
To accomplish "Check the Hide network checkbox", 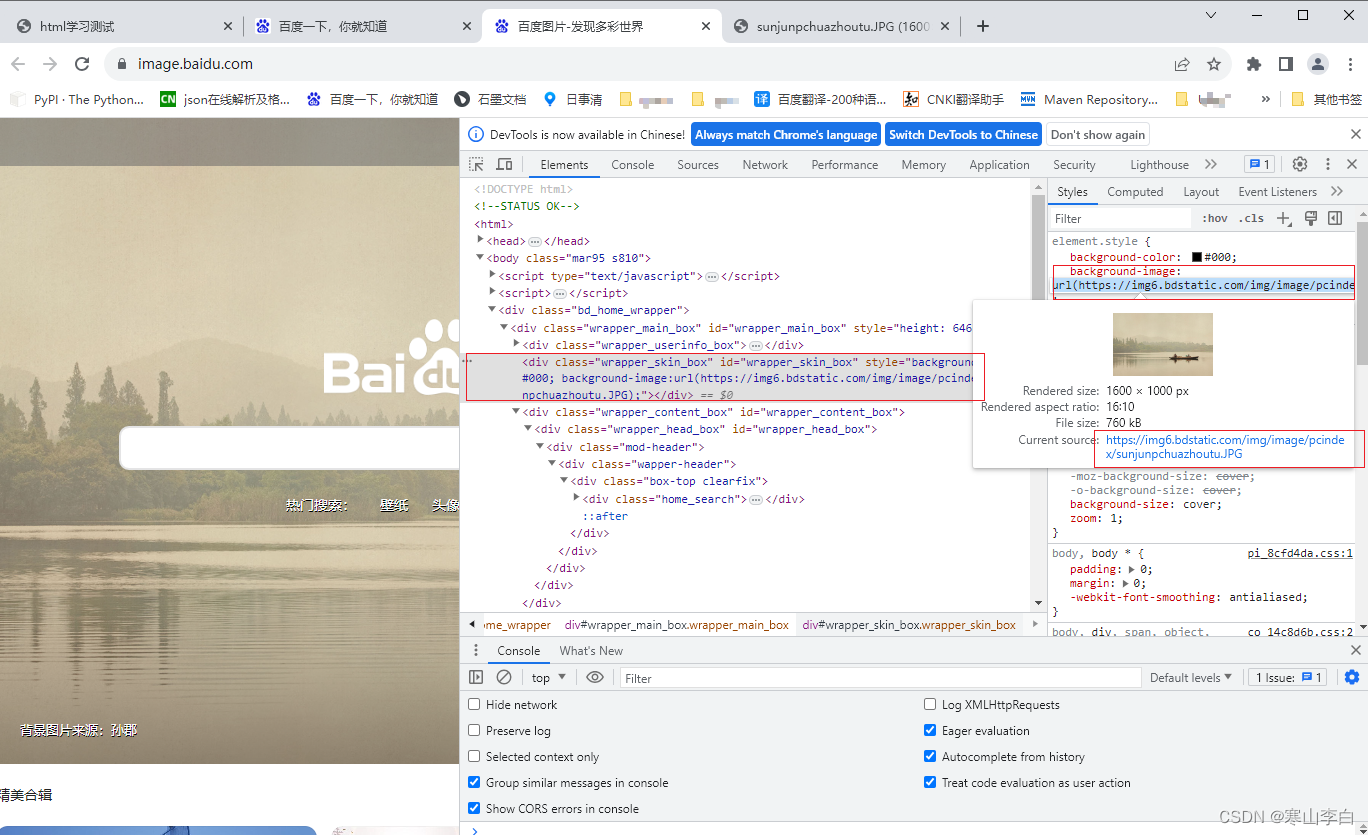I will point(475,704).
